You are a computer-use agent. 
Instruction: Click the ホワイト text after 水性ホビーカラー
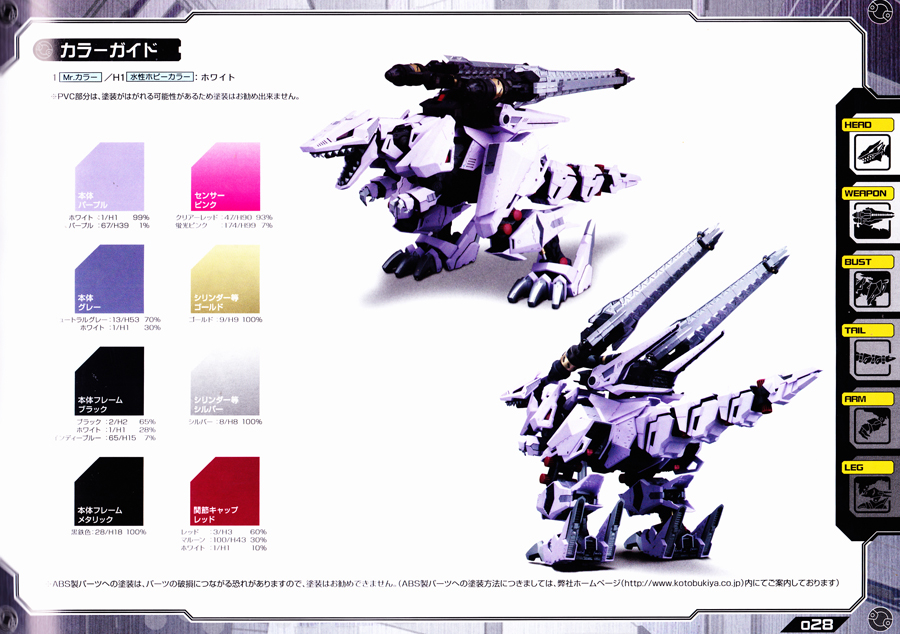218,77
